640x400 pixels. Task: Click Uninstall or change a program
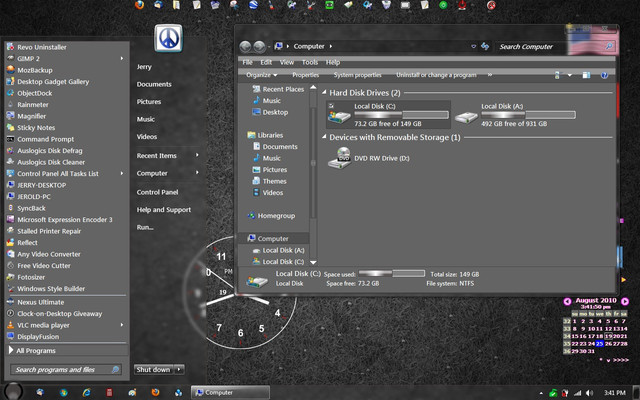pyautogui.click(x=436, y=75)
